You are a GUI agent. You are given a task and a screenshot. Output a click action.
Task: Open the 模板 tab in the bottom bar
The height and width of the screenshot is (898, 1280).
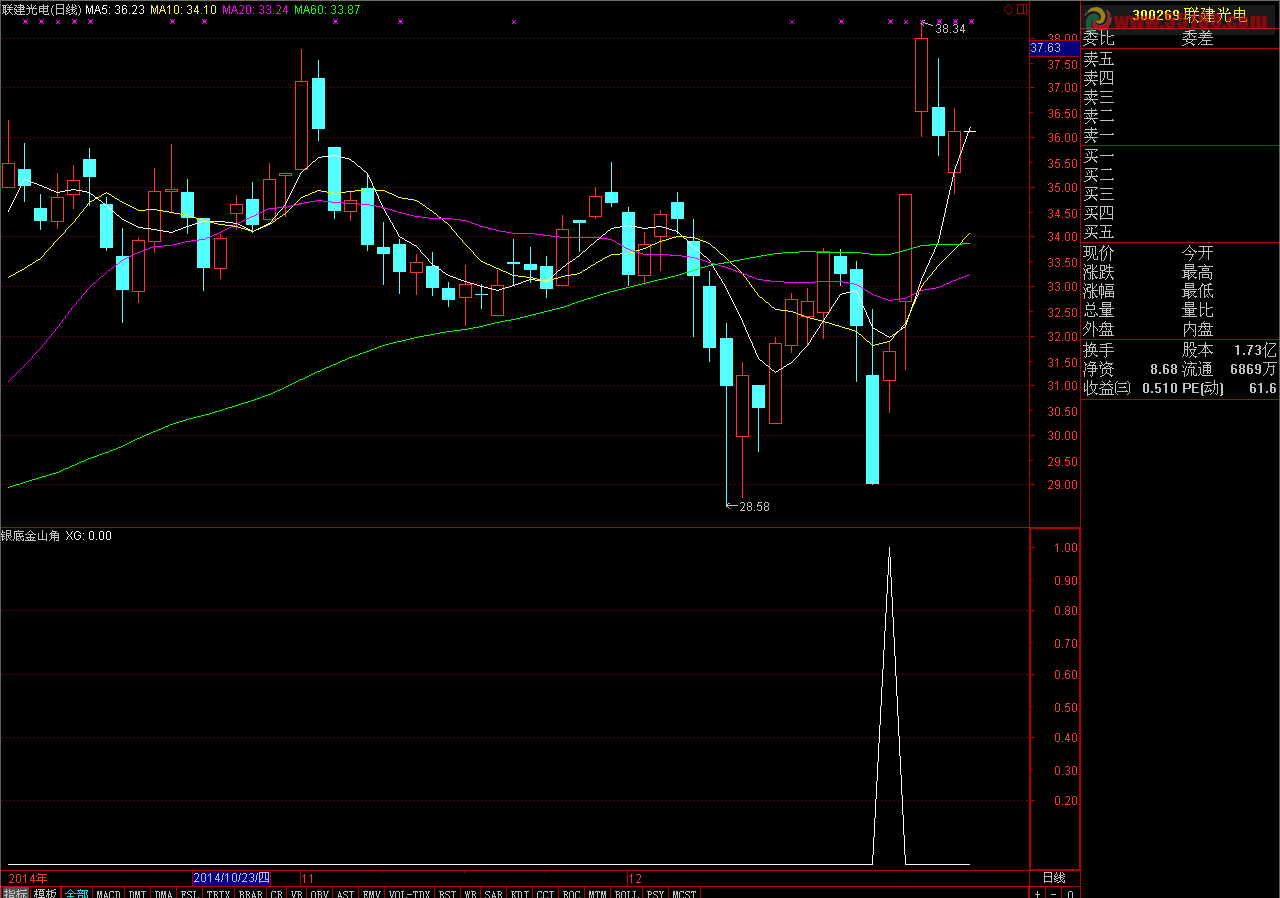45,893
